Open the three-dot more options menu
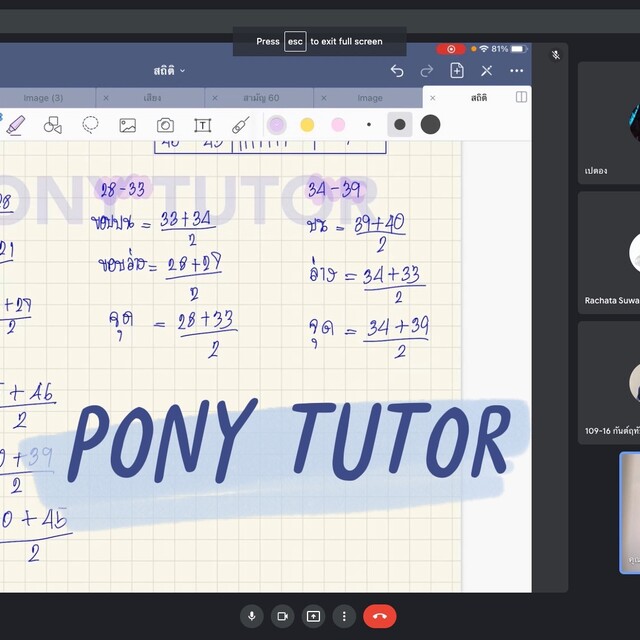The image size is (640, 640). point(516,71)
